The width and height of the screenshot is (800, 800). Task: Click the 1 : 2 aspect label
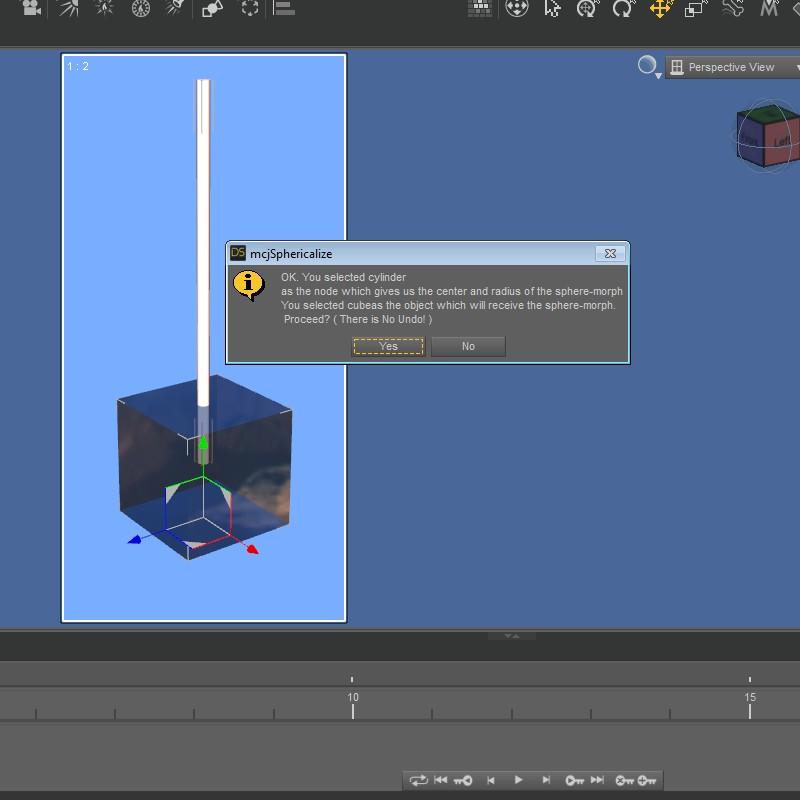point(78,66)
